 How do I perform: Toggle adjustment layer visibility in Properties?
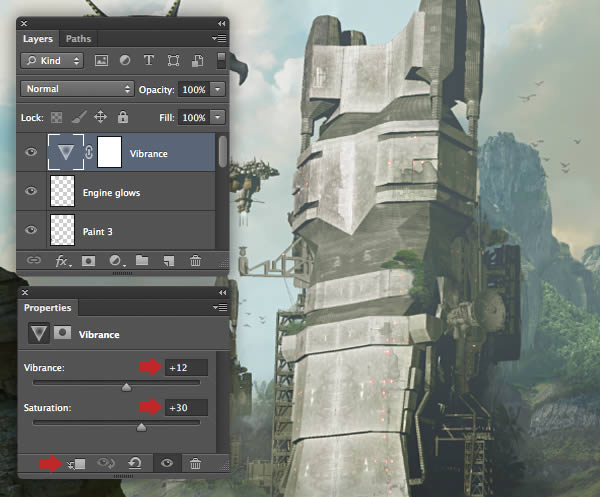point(167,463)
